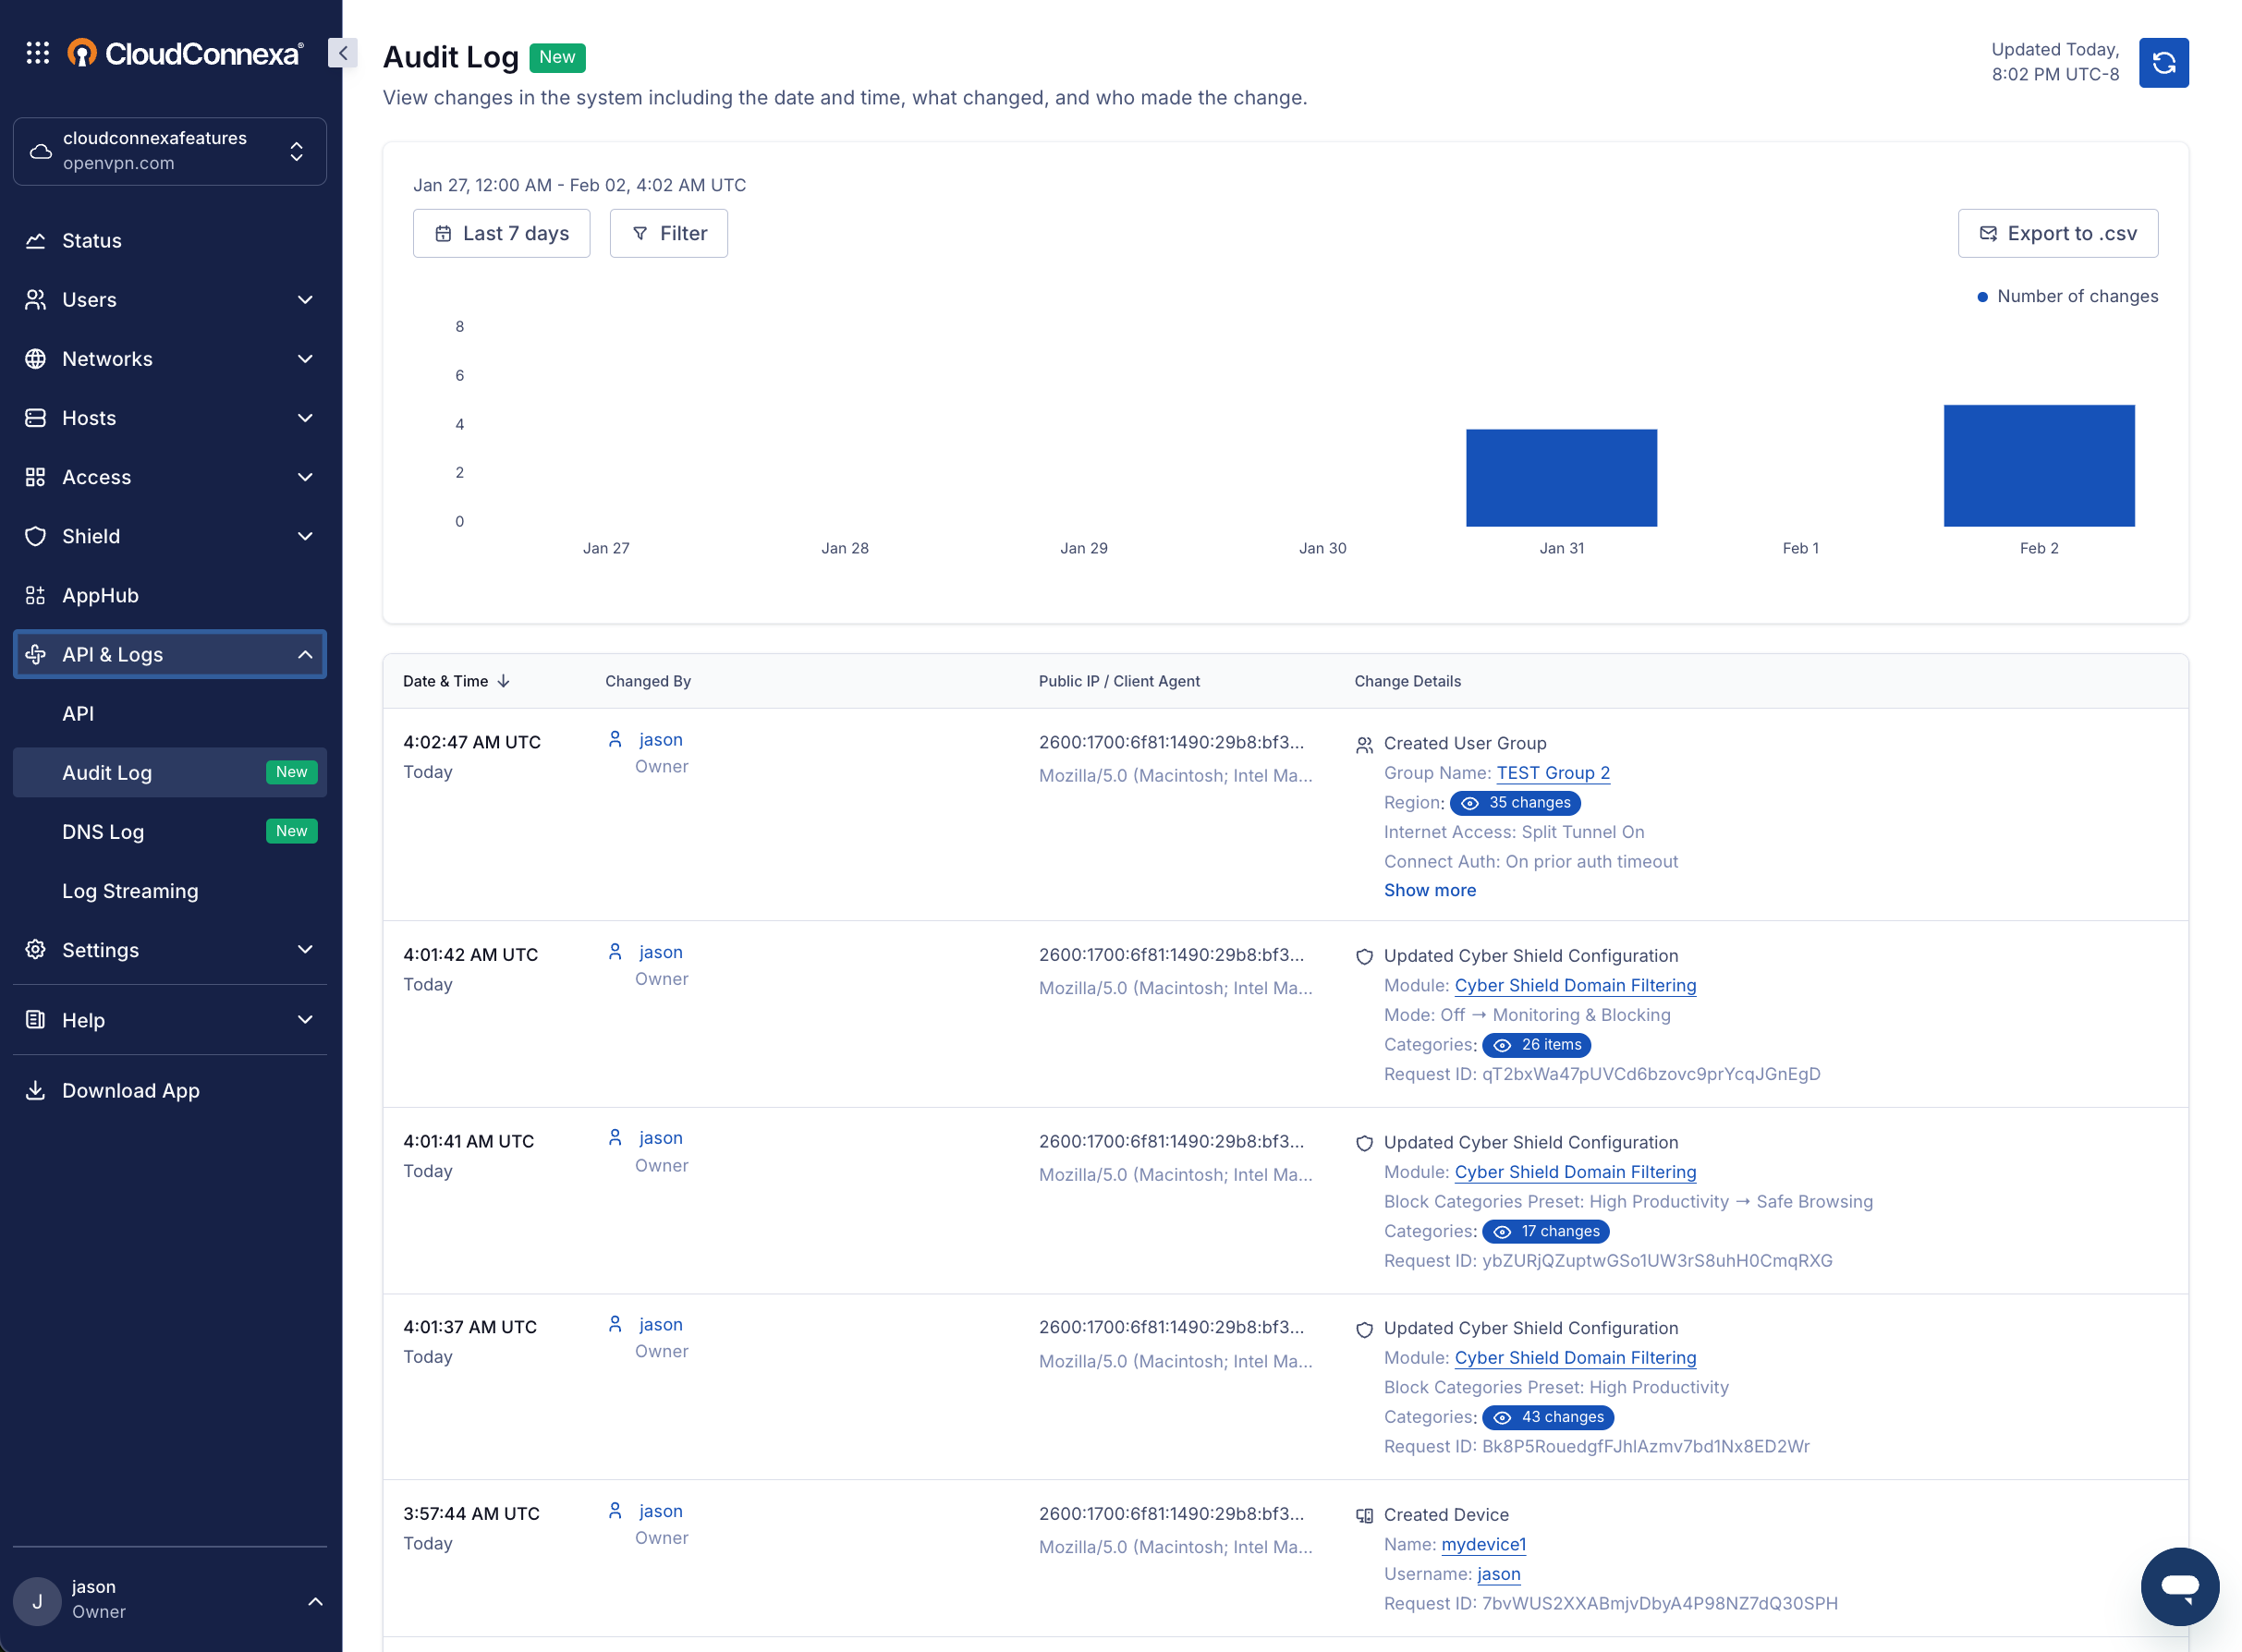The width and height of the screenshot is (2242, 1652).
Task: Collapse the API & Logs section
Action: [x=305, y=654]
